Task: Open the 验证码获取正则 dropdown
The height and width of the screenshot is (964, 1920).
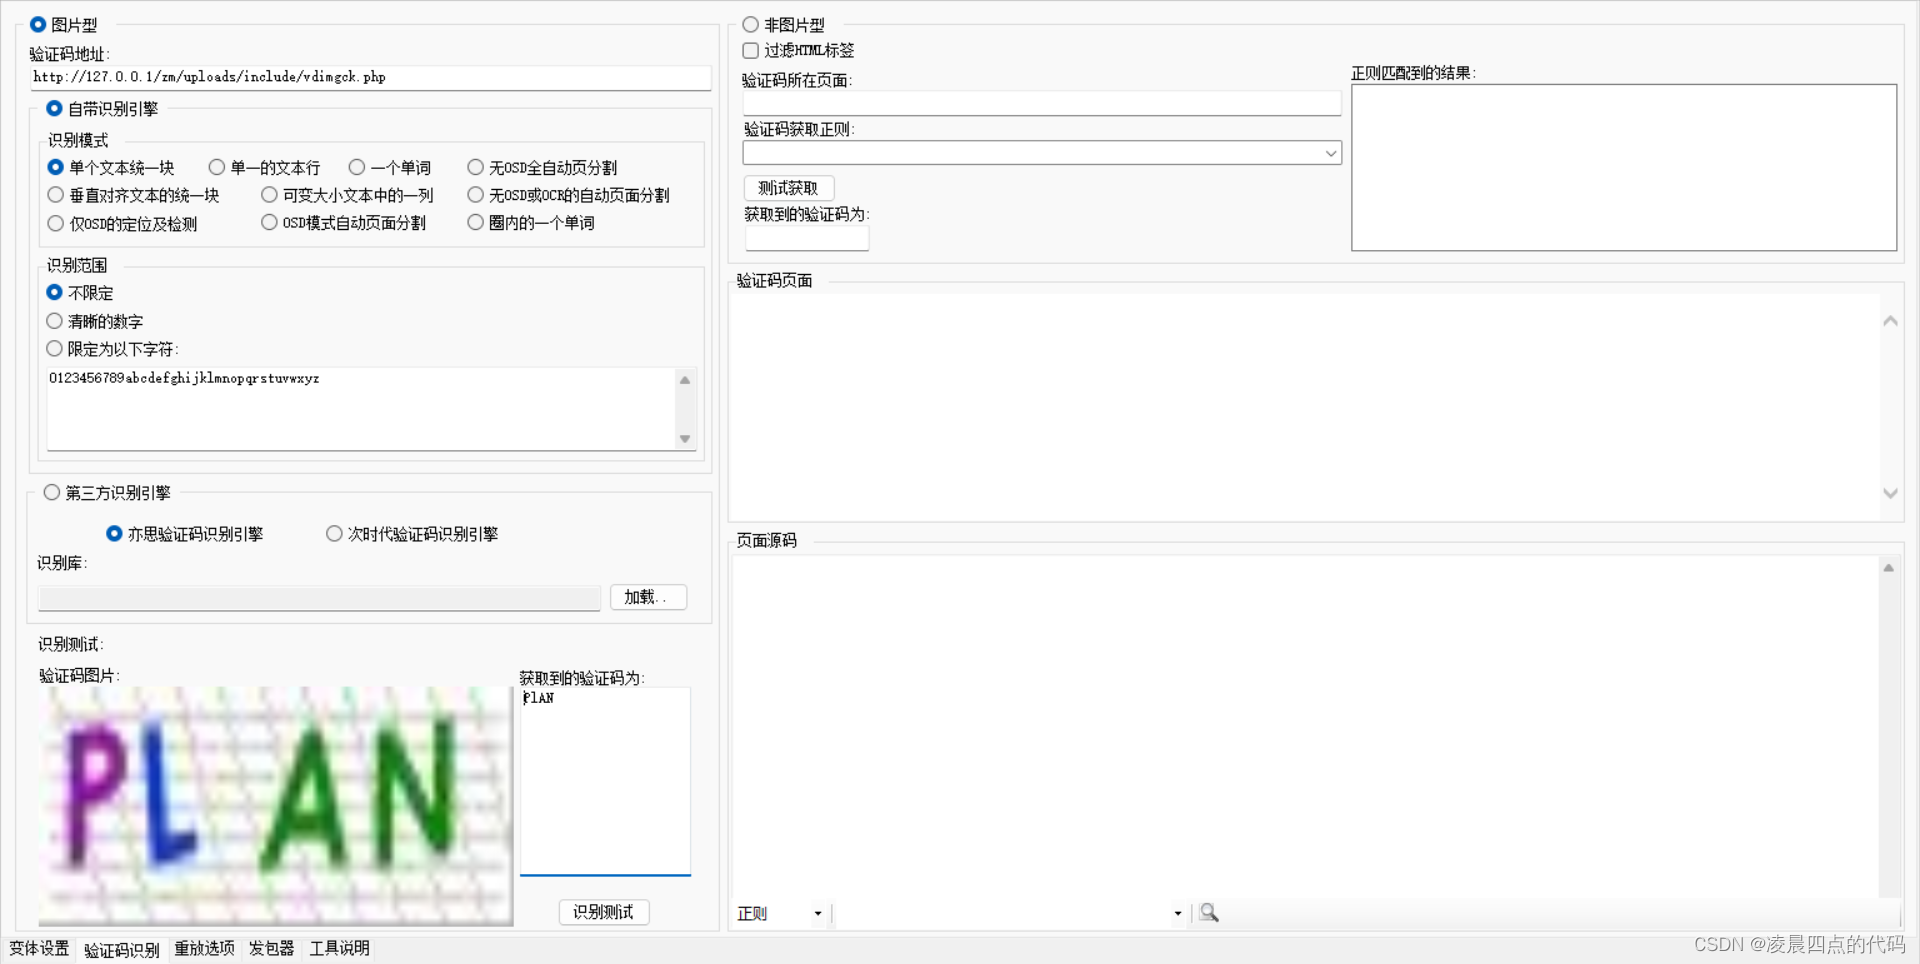Action: [1330, 153]
